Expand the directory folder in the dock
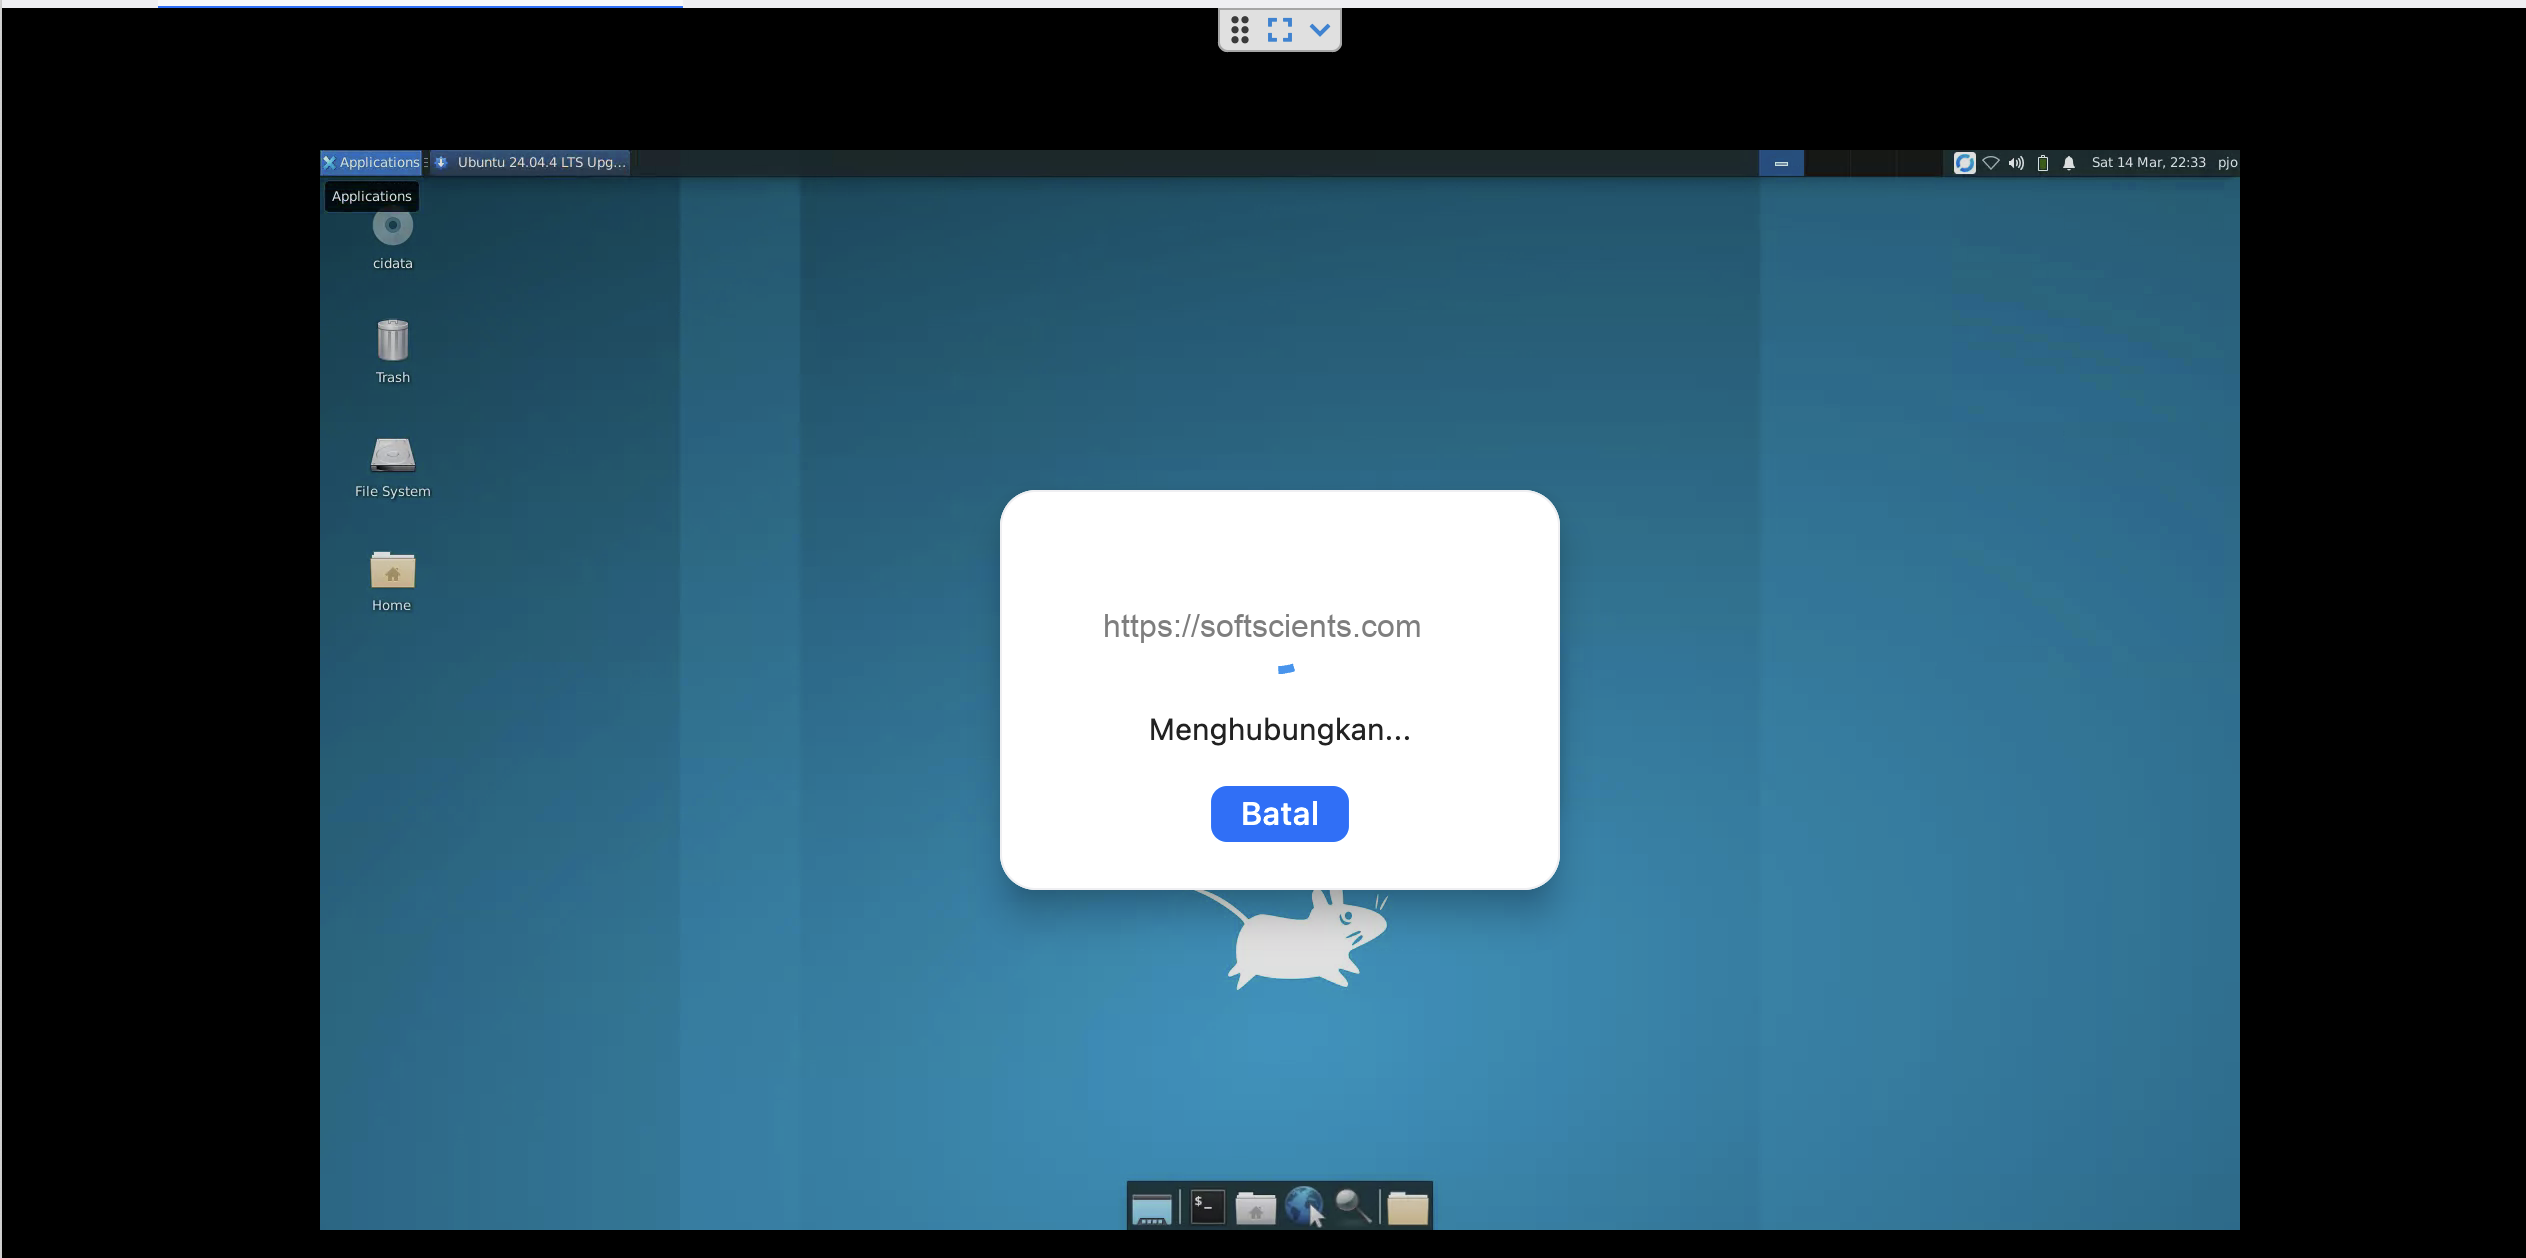Image resolution: width=2526 pixels, height=1258 pixels. click(1407, 1208)
